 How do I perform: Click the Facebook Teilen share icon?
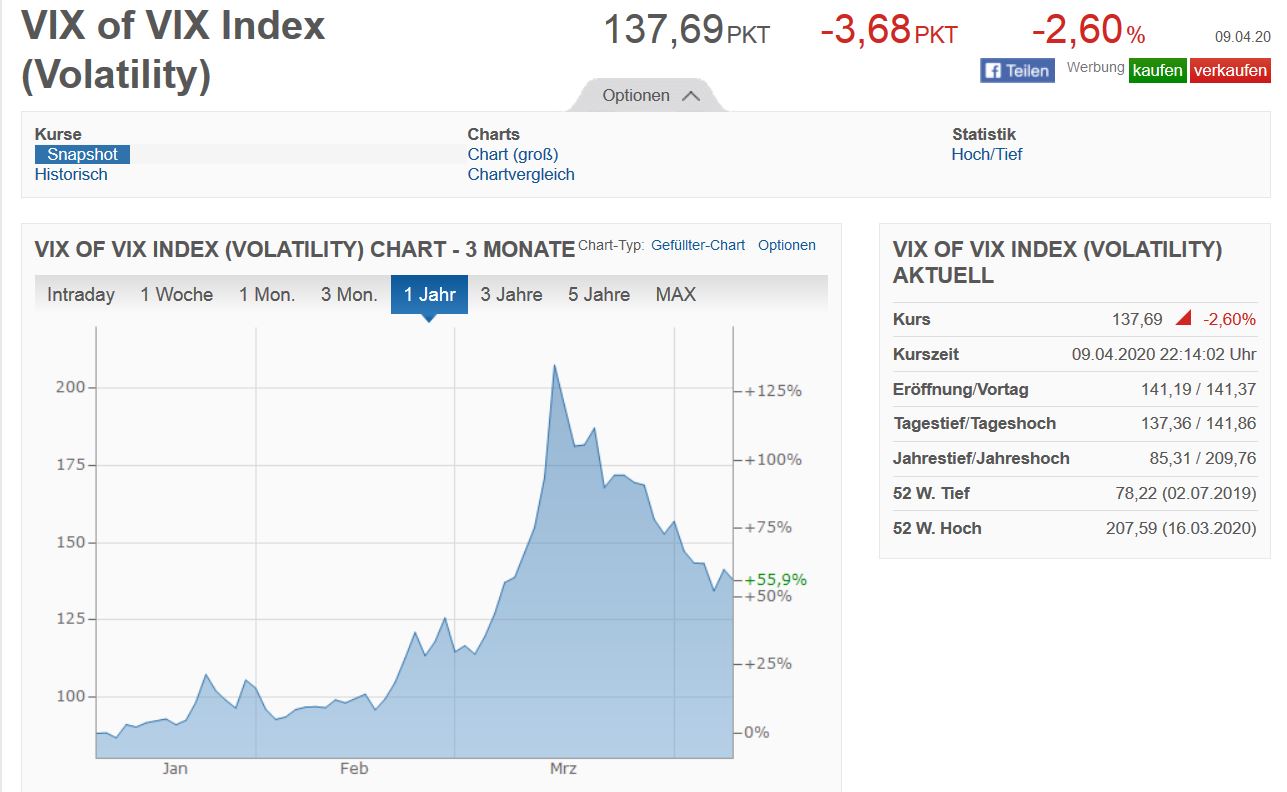pos(1016,70)
